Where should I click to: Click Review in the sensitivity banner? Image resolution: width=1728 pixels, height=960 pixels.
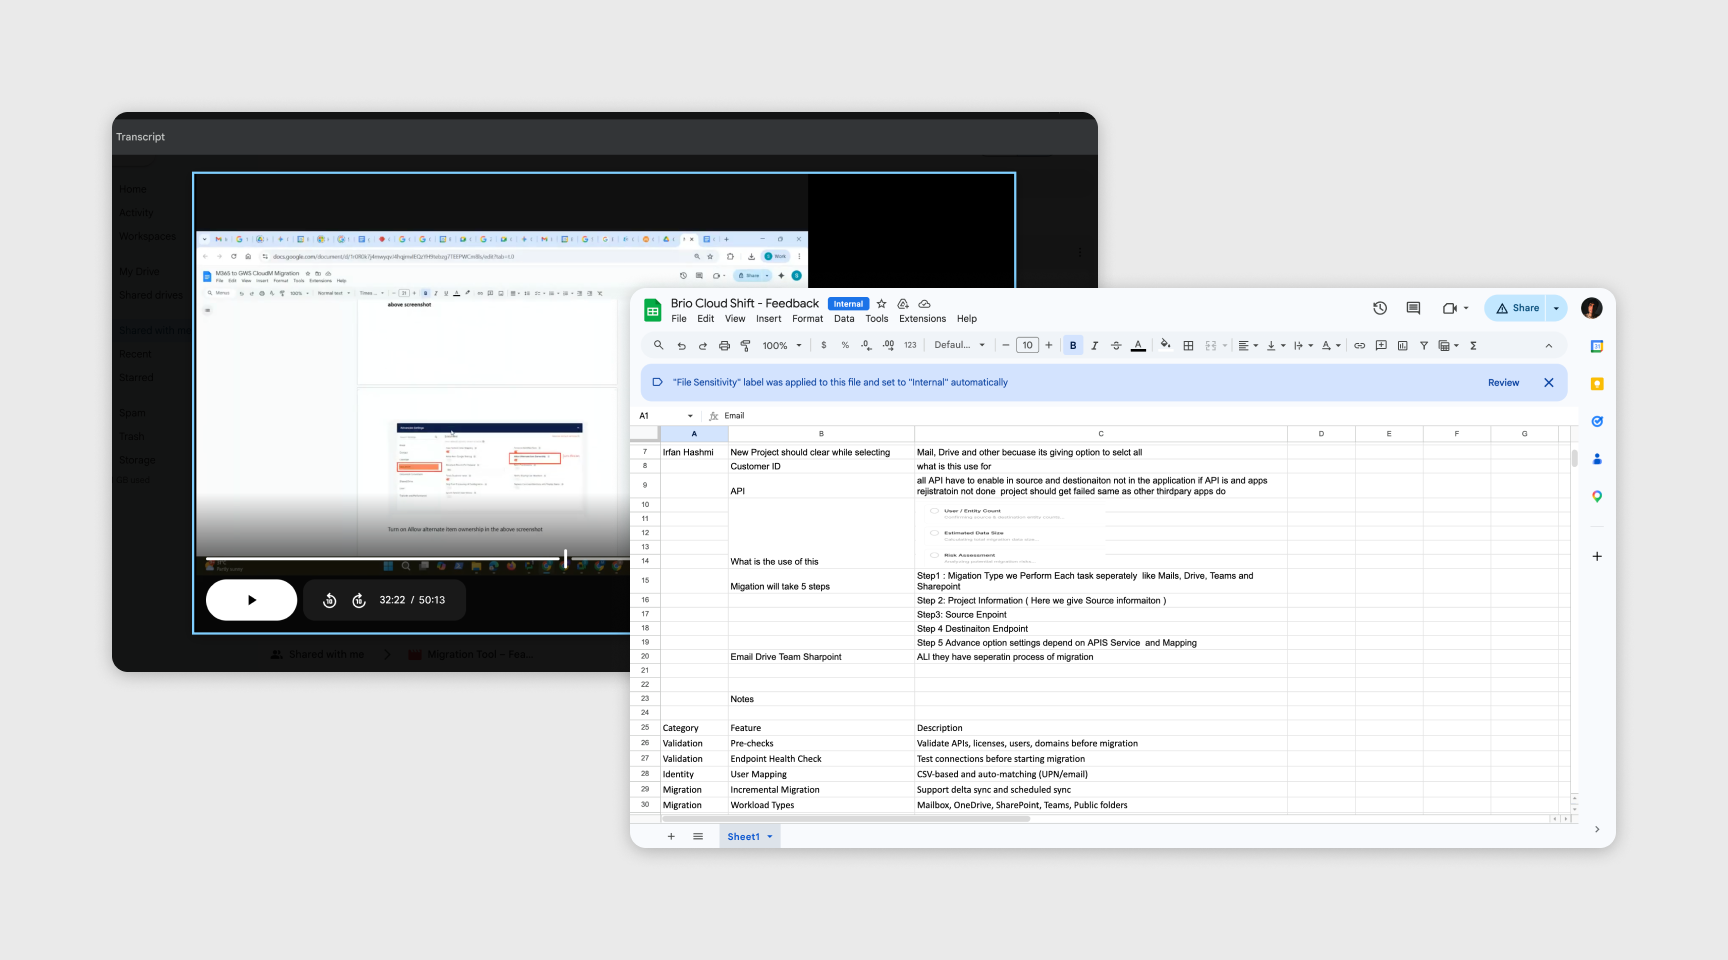coord(1503,383)
